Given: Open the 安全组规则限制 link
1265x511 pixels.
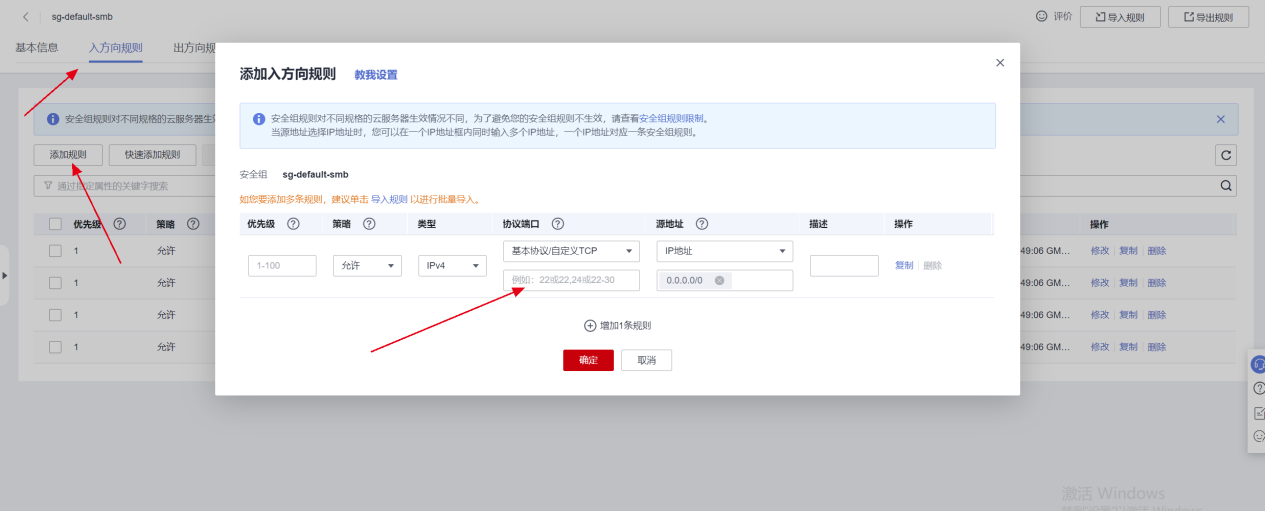Looking at the screenshot, I should click(672, 118).
